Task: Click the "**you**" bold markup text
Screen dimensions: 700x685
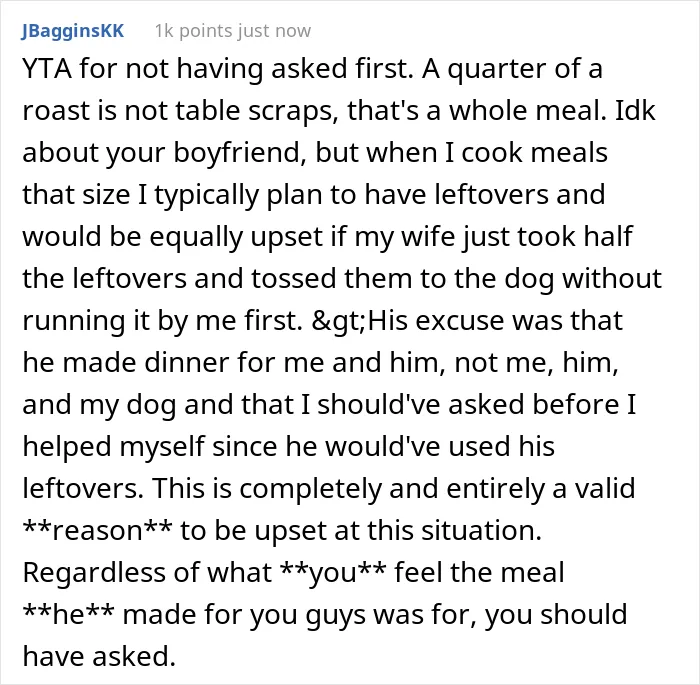Action: pos(332,572)
